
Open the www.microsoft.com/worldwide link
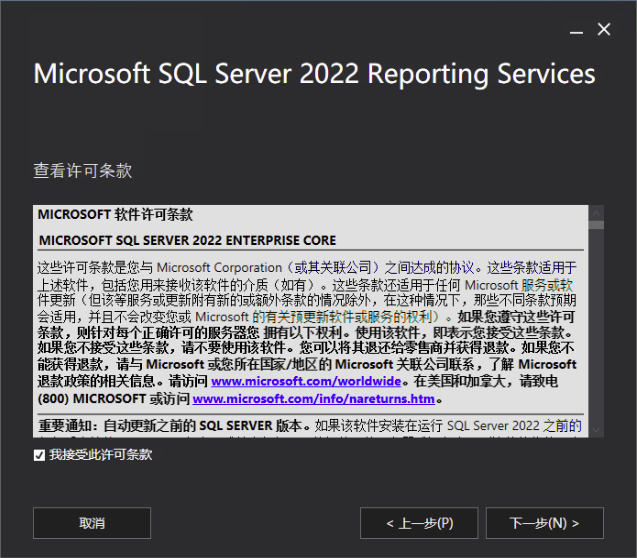pos(306,381)
